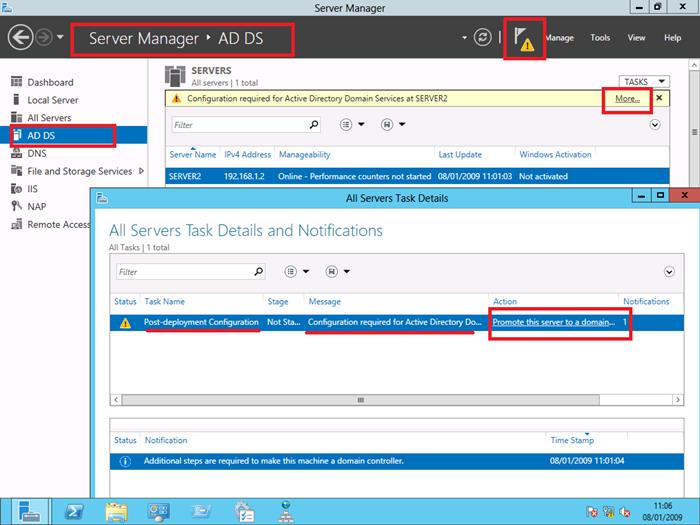Select DNS in the sidebar

(37, 153)
